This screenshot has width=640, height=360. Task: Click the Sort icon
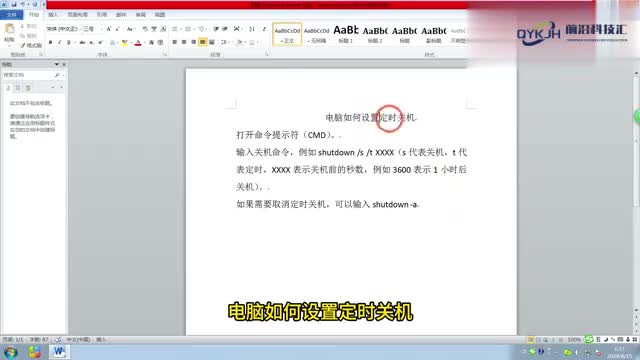(252, 29)
